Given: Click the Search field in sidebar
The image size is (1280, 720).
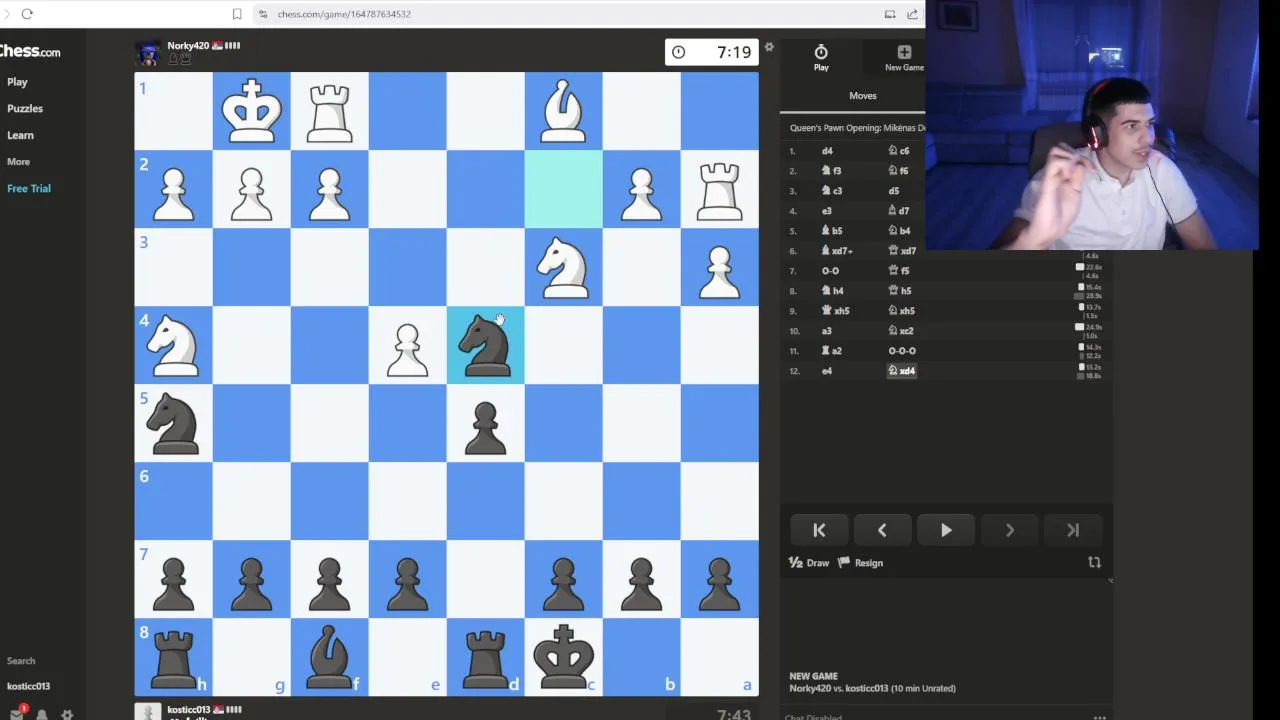Looking at the screenshot, I should (21, 661).
